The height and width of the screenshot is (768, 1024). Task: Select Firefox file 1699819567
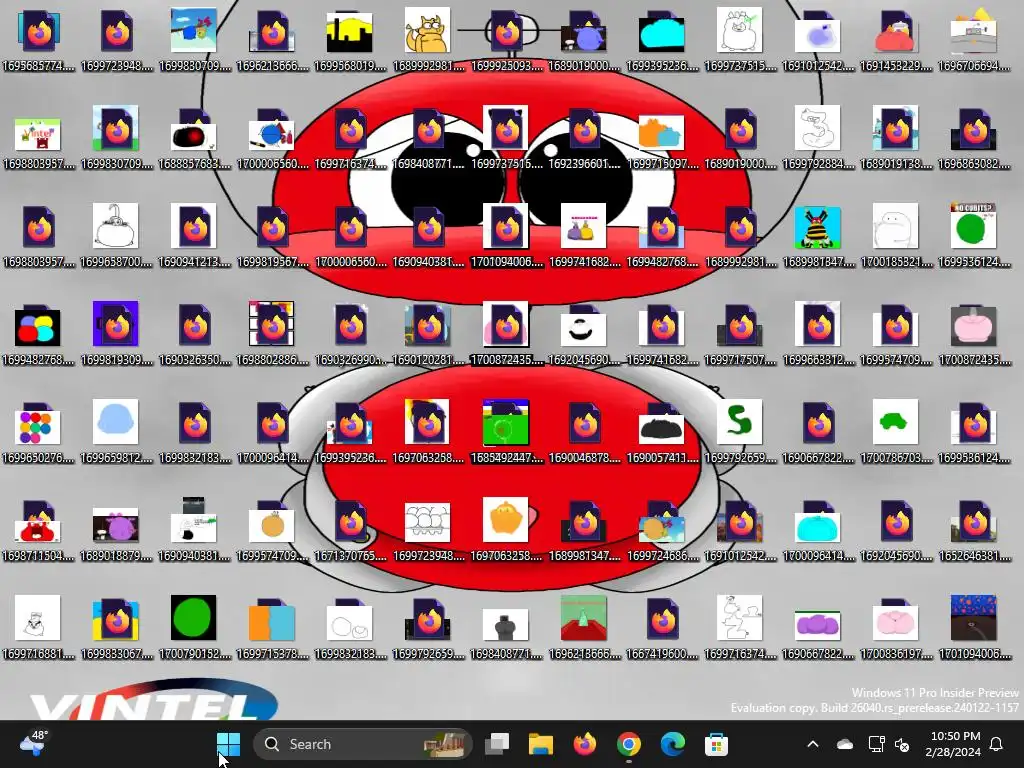pos(272,236)
